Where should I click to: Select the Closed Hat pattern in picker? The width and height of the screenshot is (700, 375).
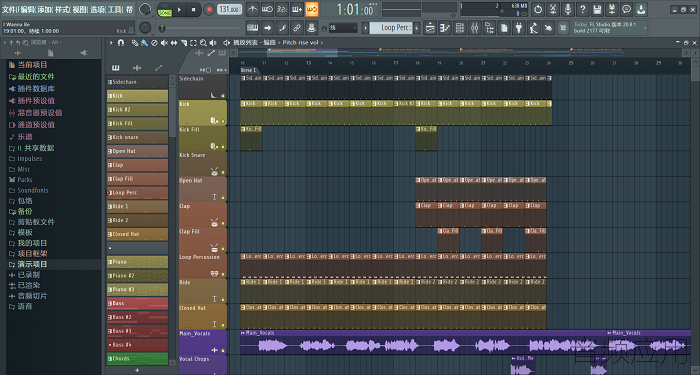click(138, 234)
